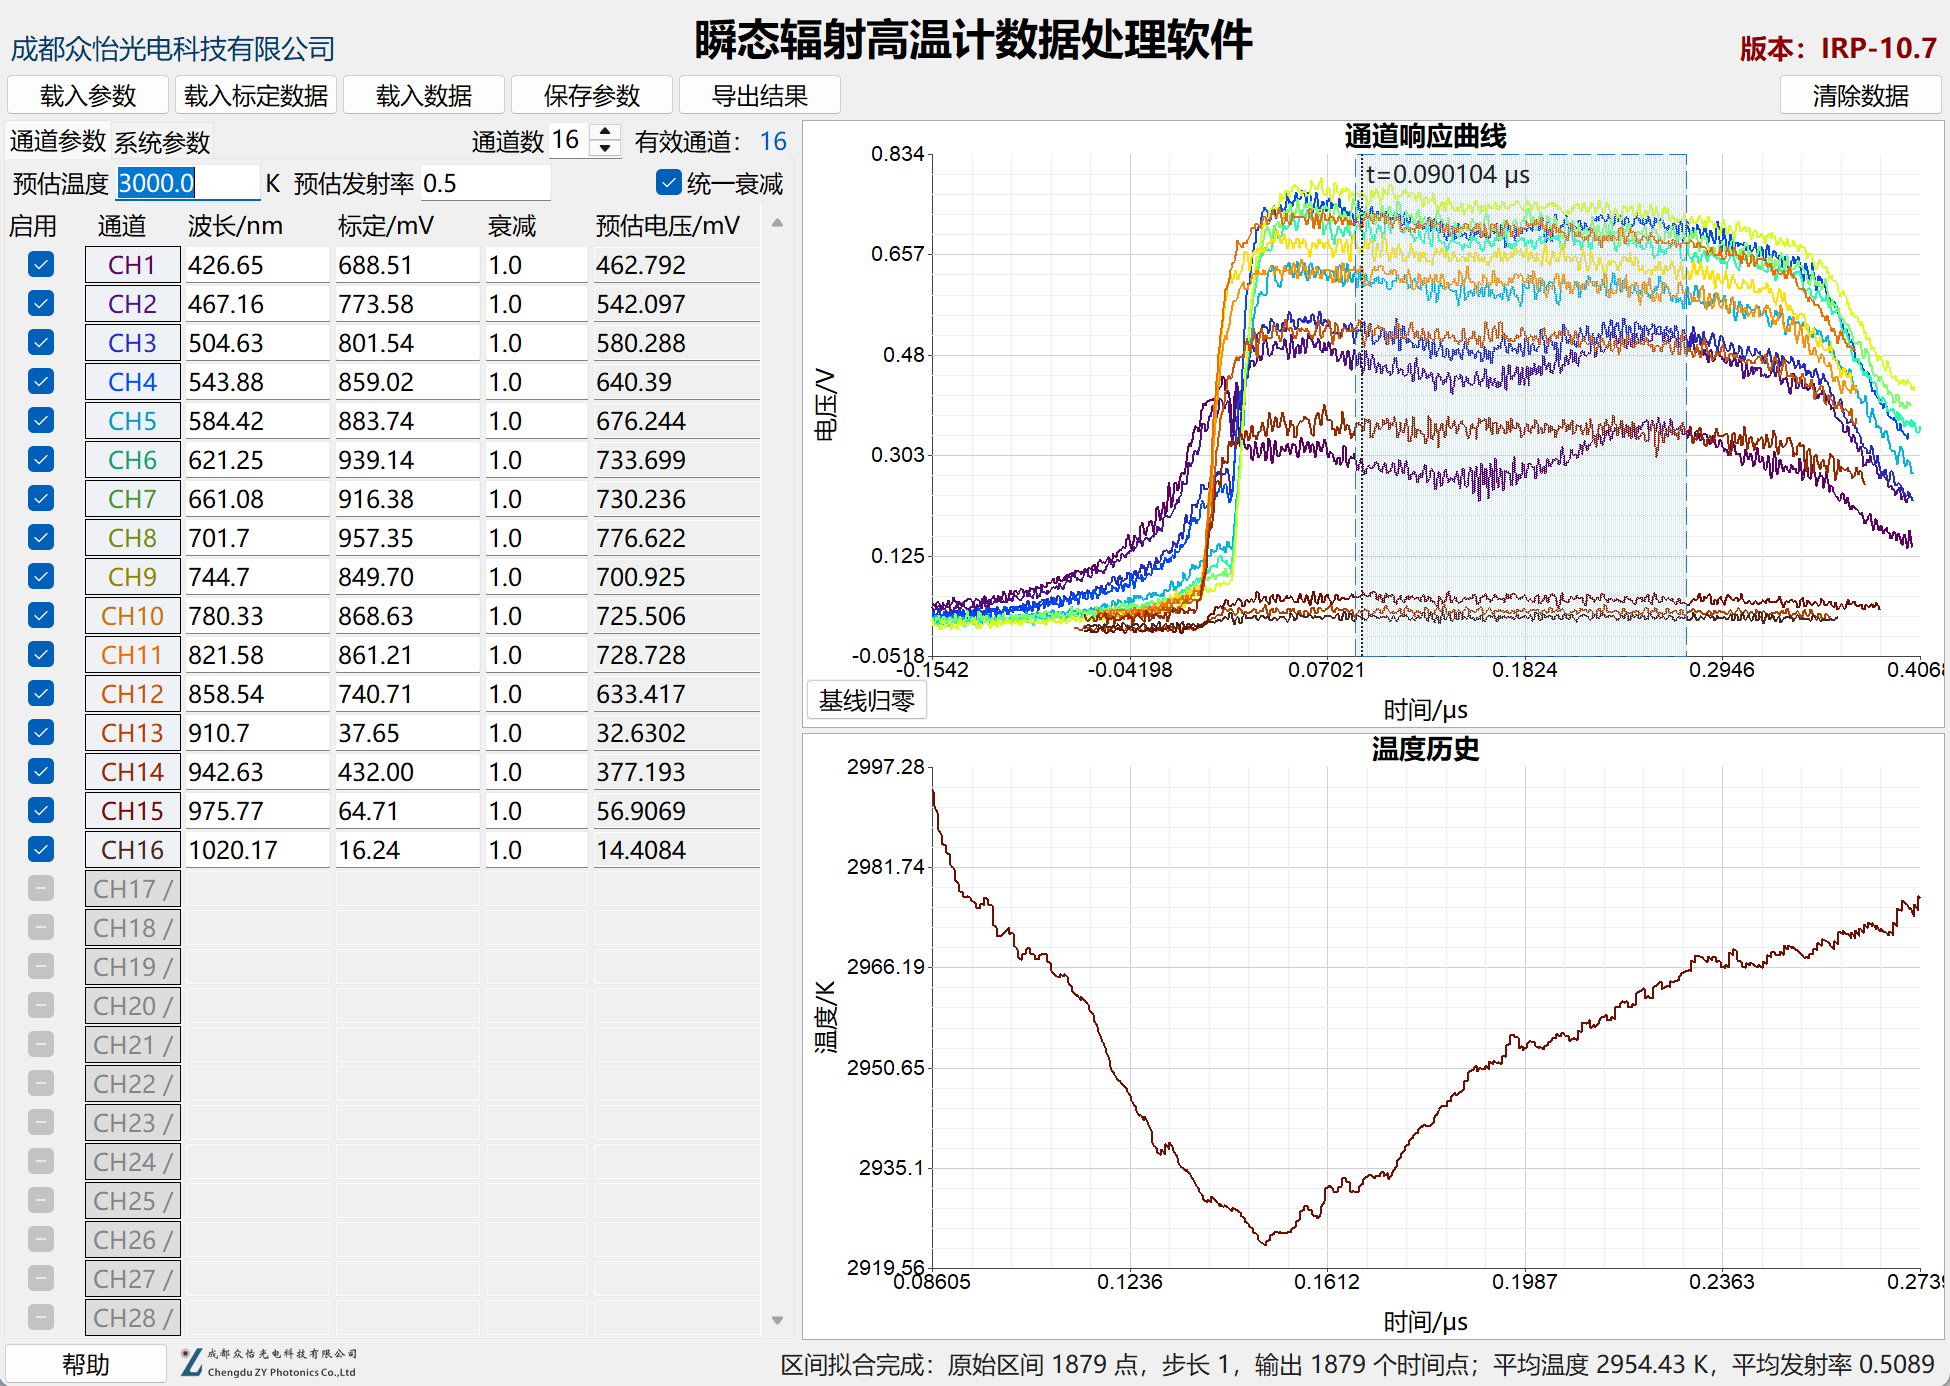Image resolution: width=1950 pixels, height=1386 pixels.
Task: Disable the CH1 enable checkbox
Action: click(x=41, y=265)
